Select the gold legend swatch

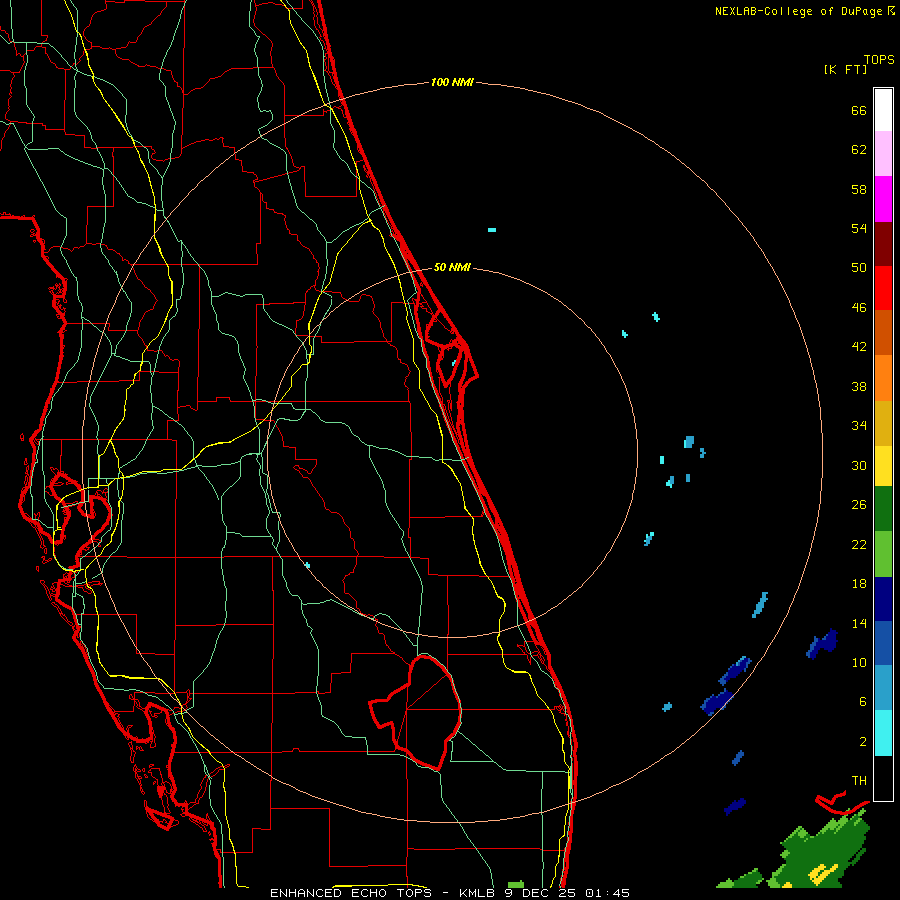click(x=883, y=424)
